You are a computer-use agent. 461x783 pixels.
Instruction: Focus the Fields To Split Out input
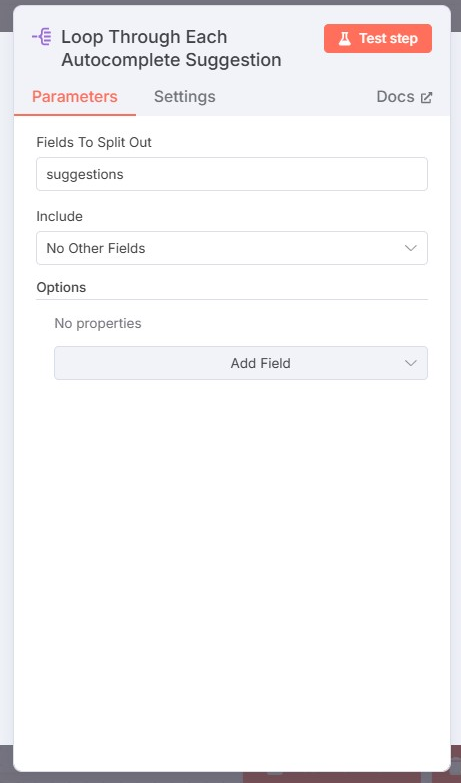coord(232,174)
